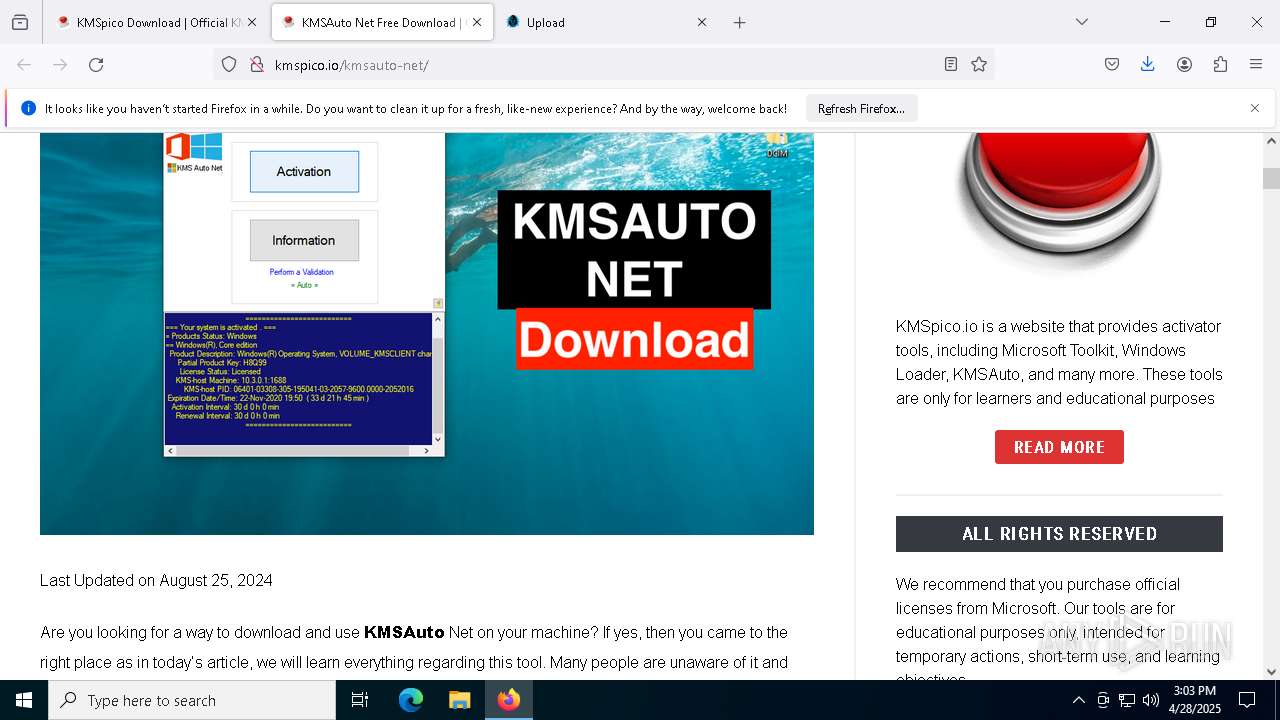This screenshot has width=1280, height=720.
Task: Switch to KMSpico Download tab
Action: coord(156,22)
